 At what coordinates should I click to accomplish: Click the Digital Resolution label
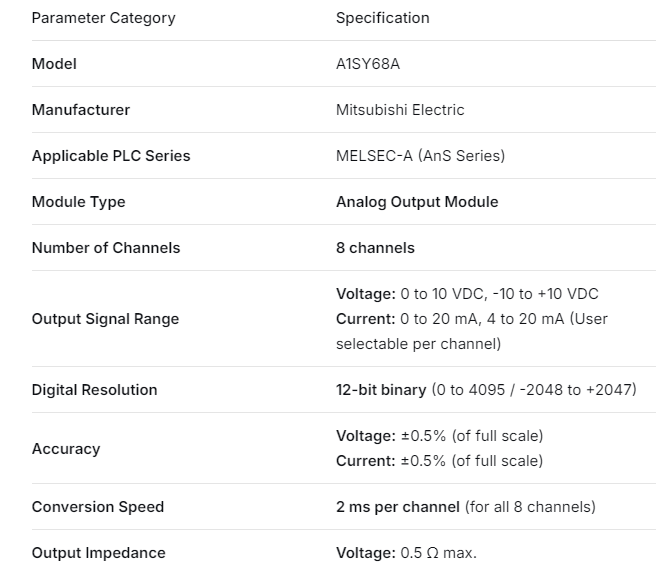pyautogui.click(x=95, y=390)
